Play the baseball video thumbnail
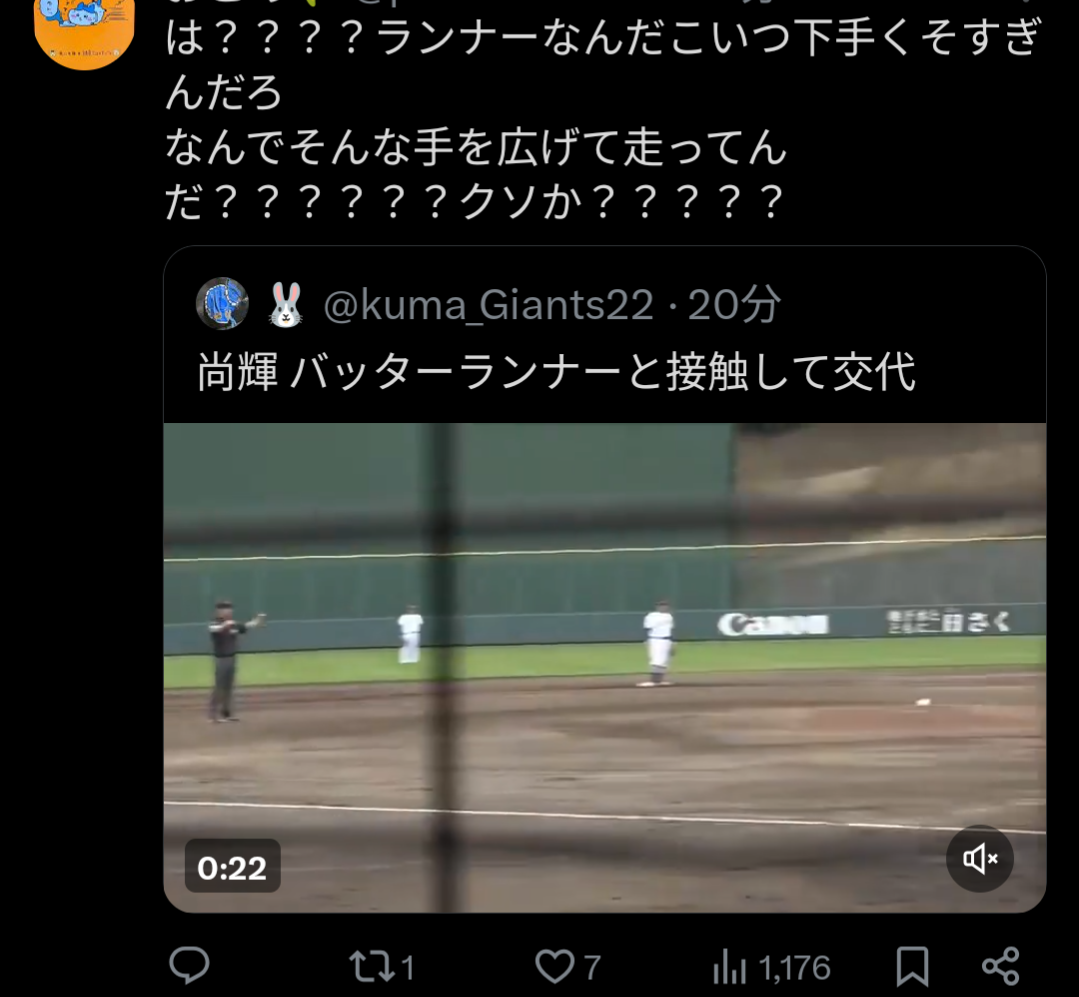 tap(605, 667)
